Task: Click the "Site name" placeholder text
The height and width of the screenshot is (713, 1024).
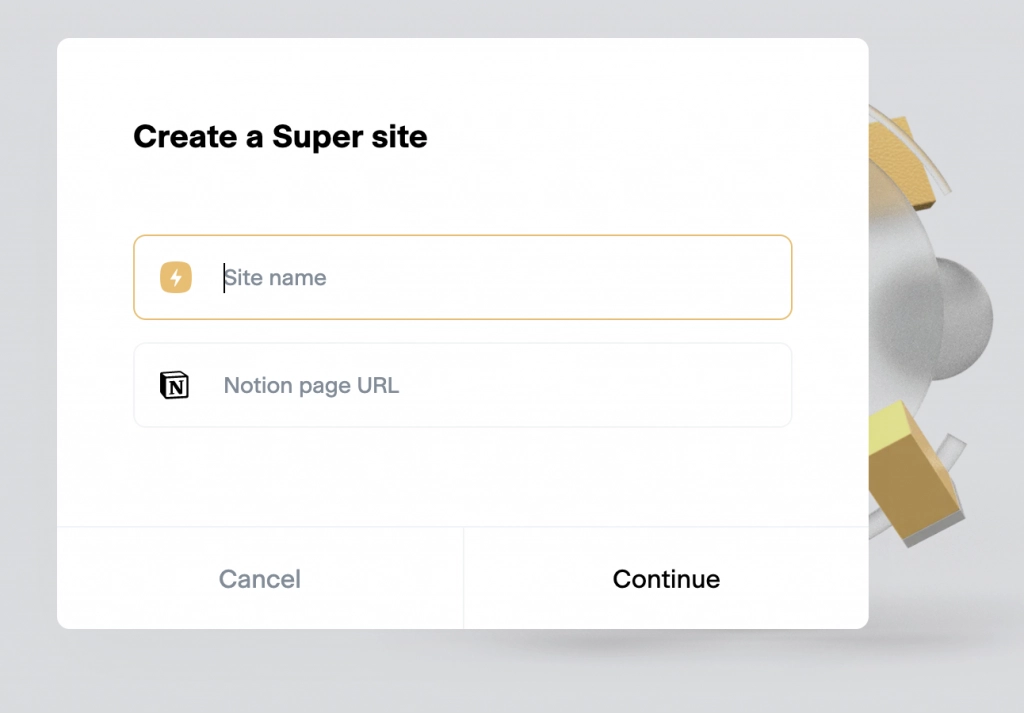Action: tap(275, 277)
